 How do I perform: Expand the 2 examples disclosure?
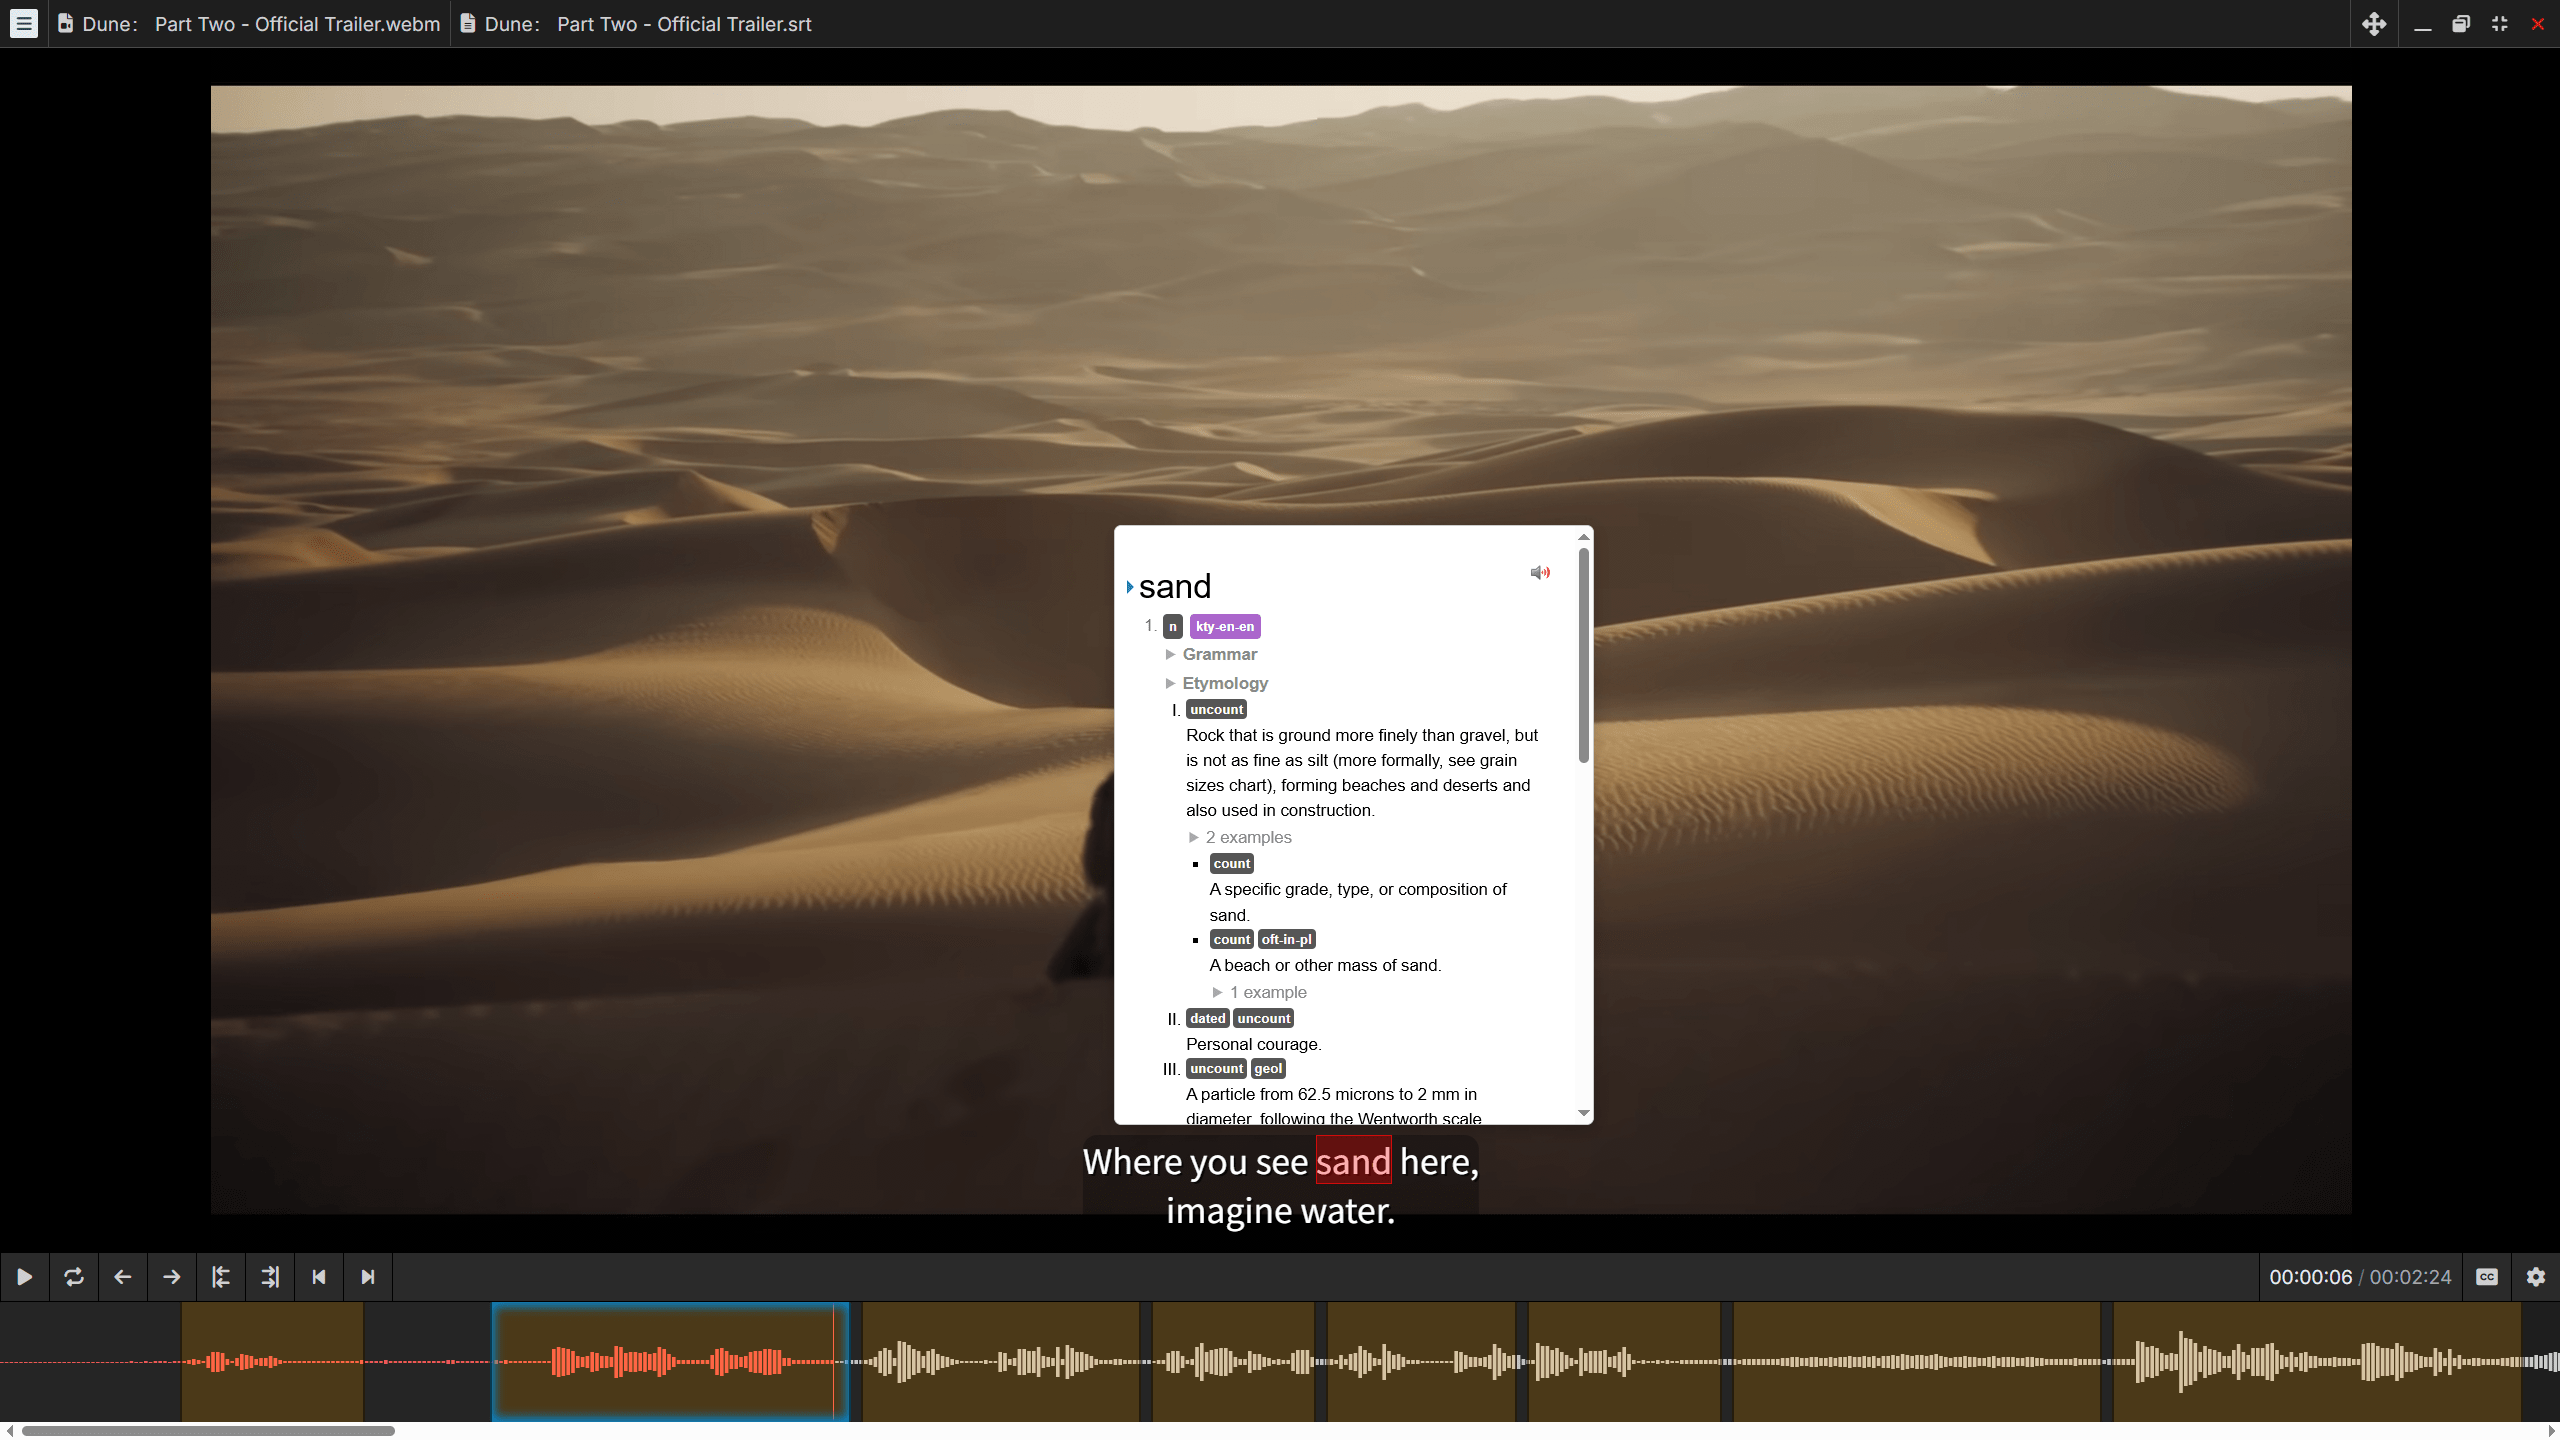[1240, 837]
